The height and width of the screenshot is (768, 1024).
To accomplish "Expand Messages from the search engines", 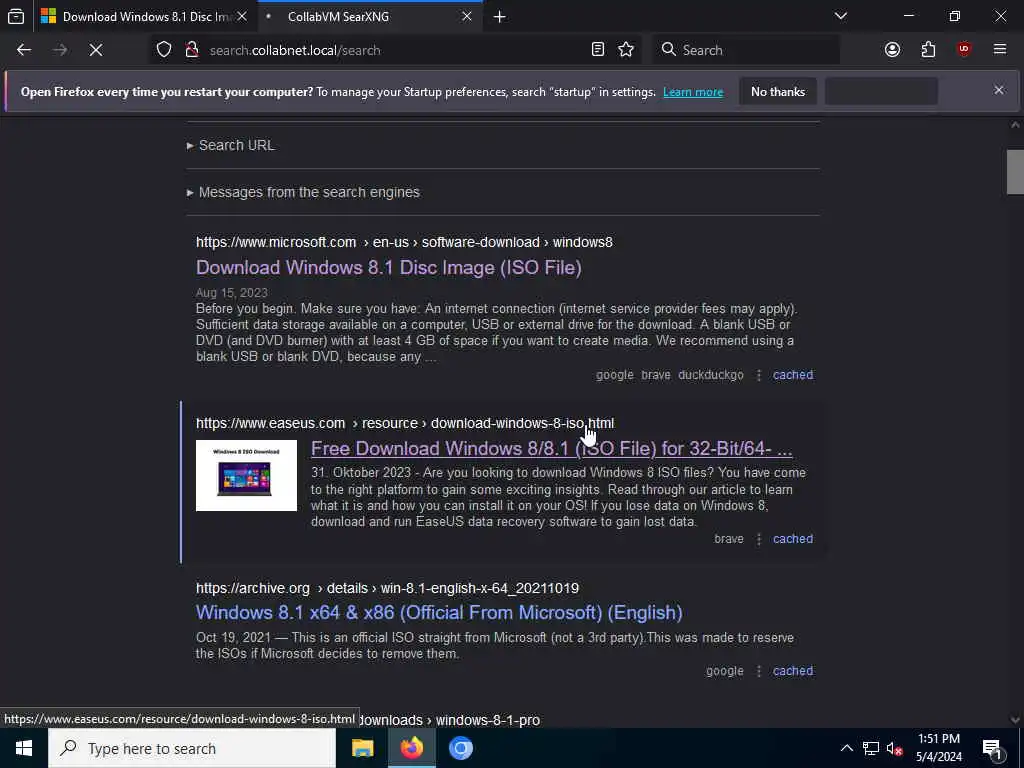I will [x=303, y=192].
